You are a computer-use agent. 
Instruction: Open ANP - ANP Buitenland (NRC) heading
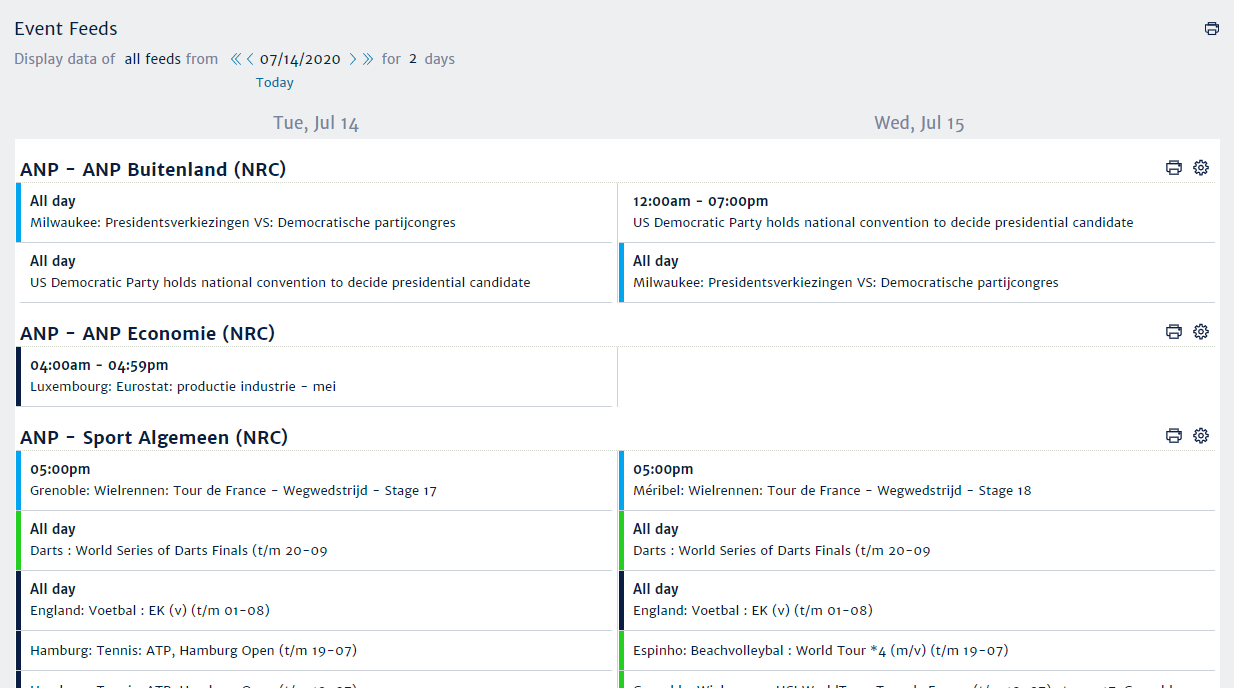point(153,170)
